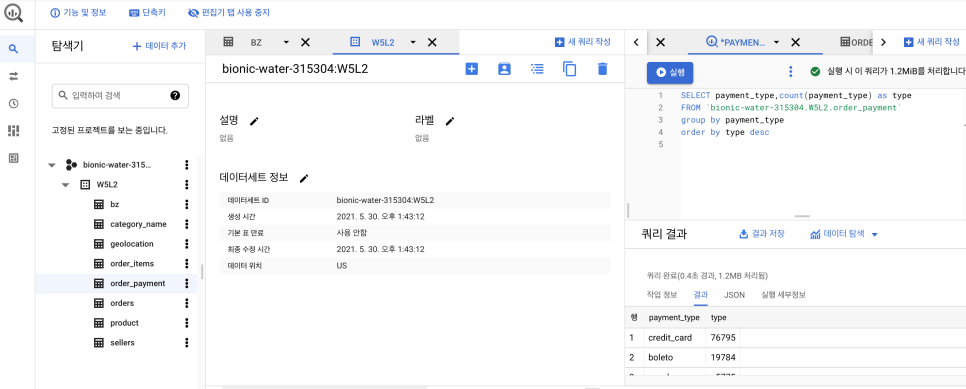Open the BI Engine icon in sidebar
966x389 pixels.
click(x=14, y=131)
